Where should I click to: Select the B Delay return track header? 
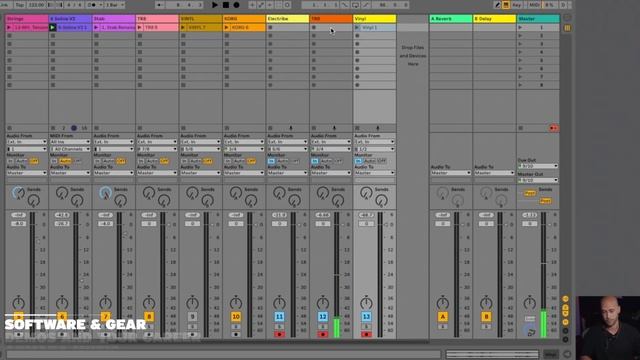[x=494, y=19]
